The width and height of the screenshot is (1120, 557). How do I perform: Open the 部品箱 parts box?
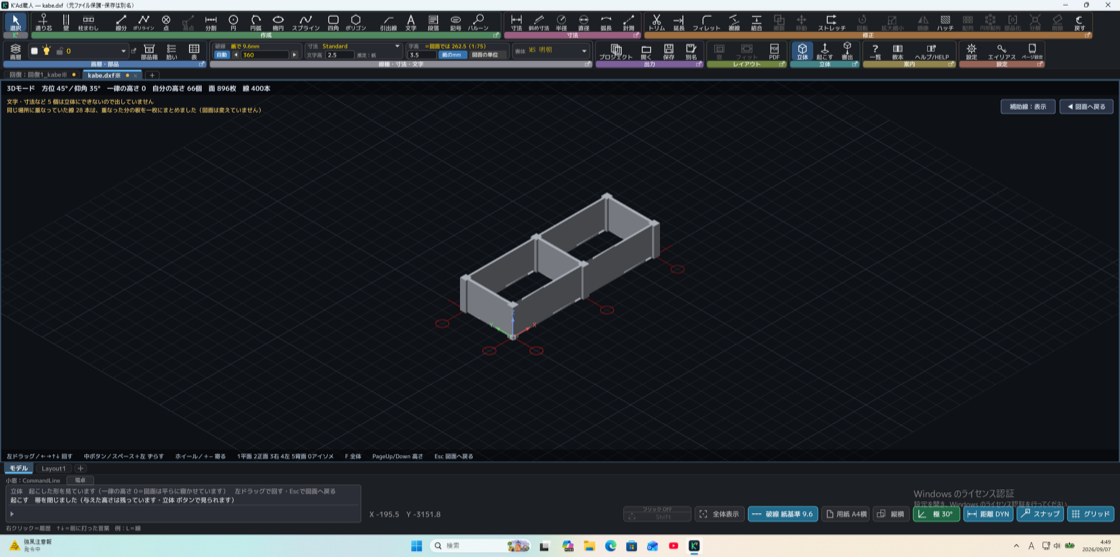tap(149, 51)
